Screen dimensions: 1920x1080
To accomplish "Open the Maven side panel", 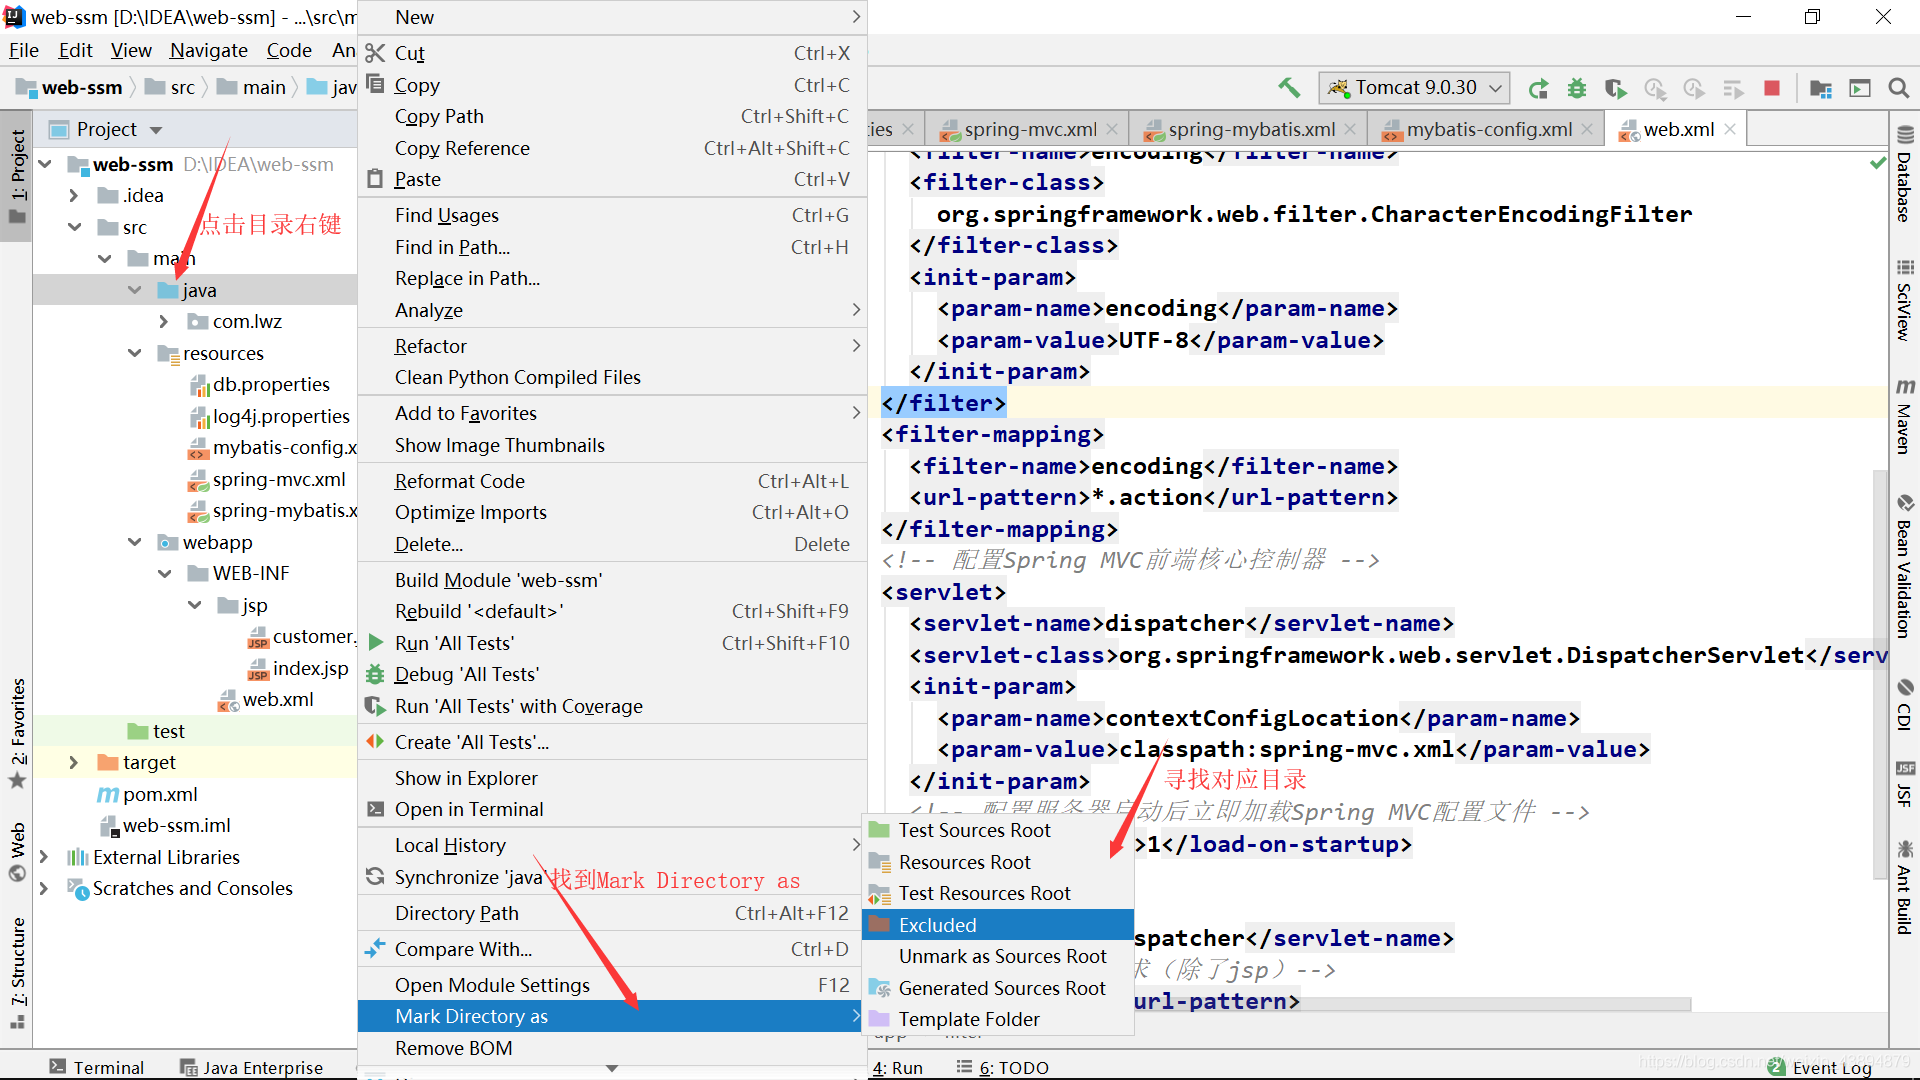I will click(x=1905, y=417).
